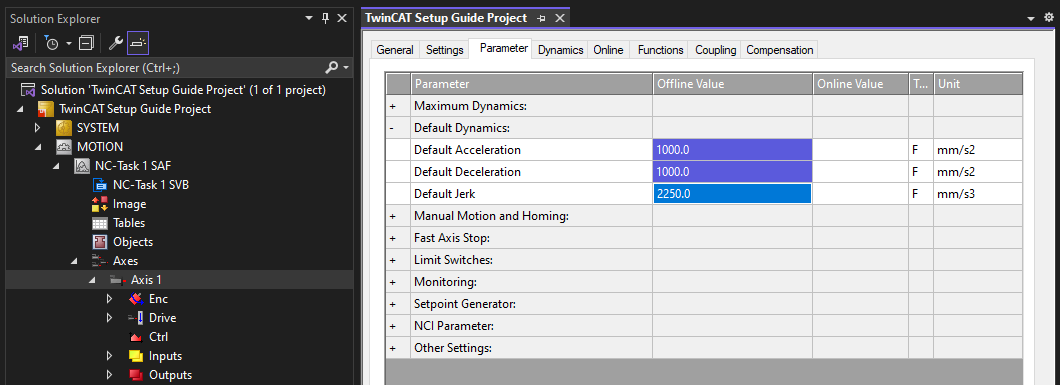Switch to the Dynamics tab
Screen dimensions: 1060x385
(x=560, y=50)
